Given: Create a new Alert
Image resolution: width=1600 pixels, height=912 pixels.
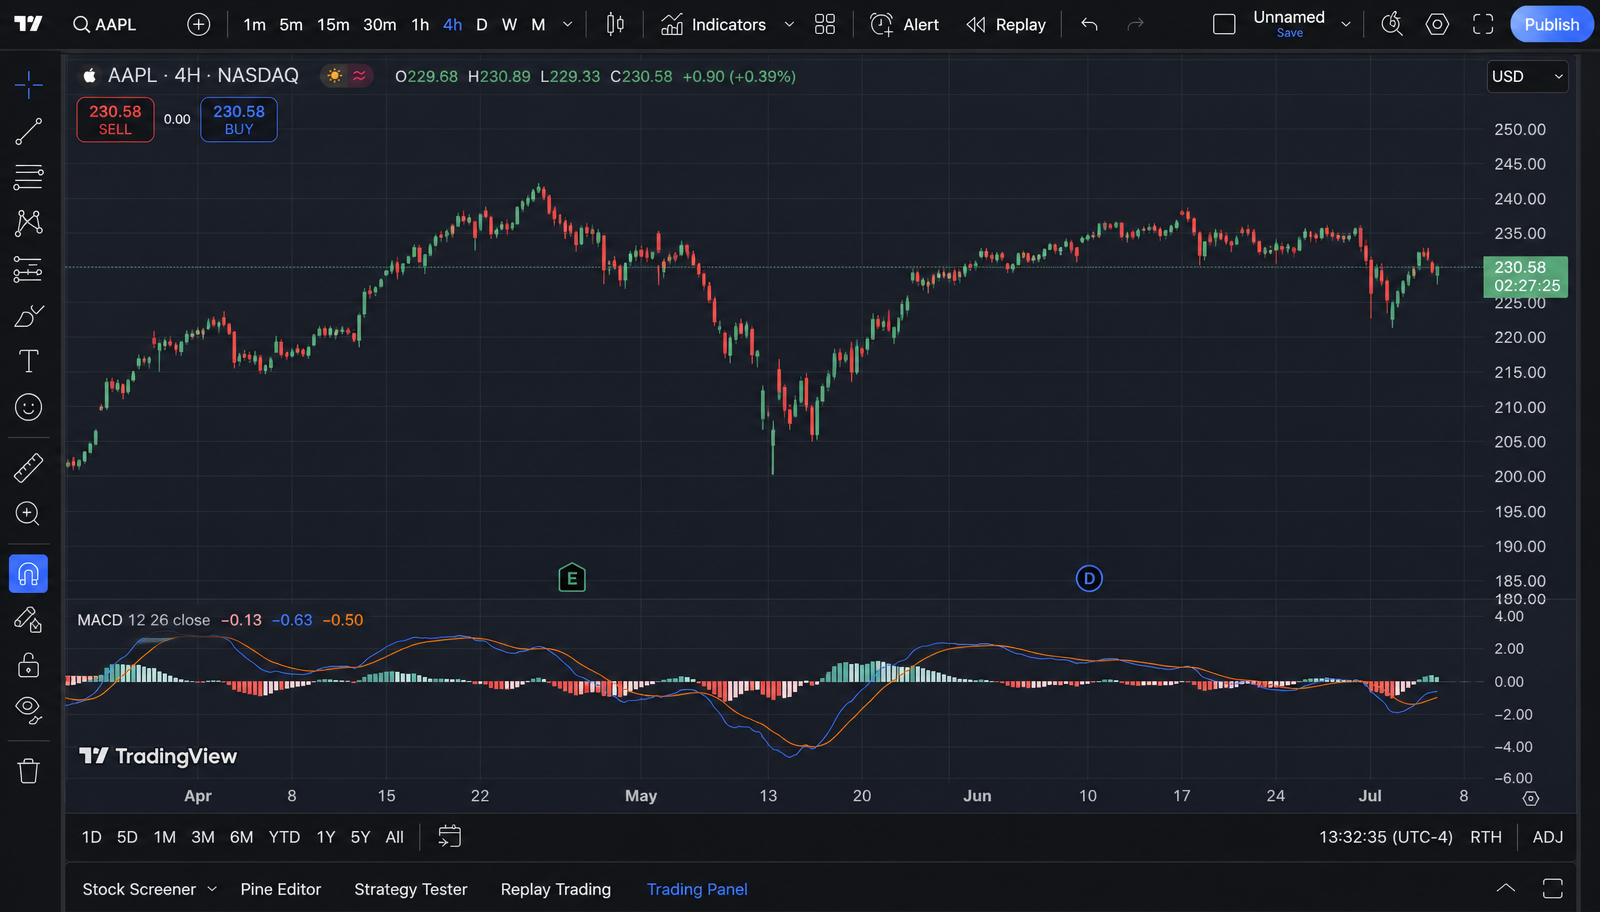Looking at the screenshot, I should (x=905, y=24).
